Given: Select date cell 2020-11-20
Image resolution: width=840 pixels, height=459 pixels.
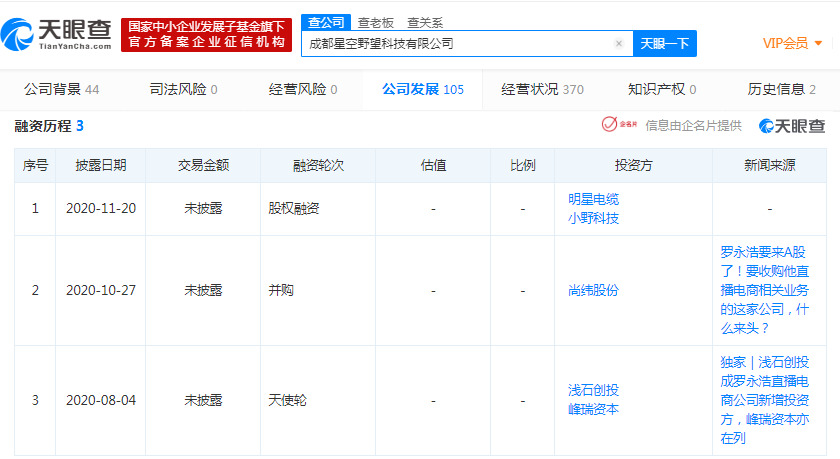Looking at the screenshot, I should tap(101, 208).
